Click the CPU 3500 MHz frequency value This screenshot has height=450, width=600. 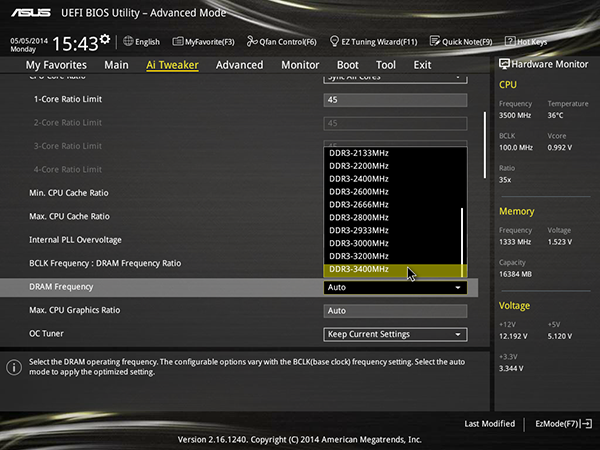[x=515, y=115]
